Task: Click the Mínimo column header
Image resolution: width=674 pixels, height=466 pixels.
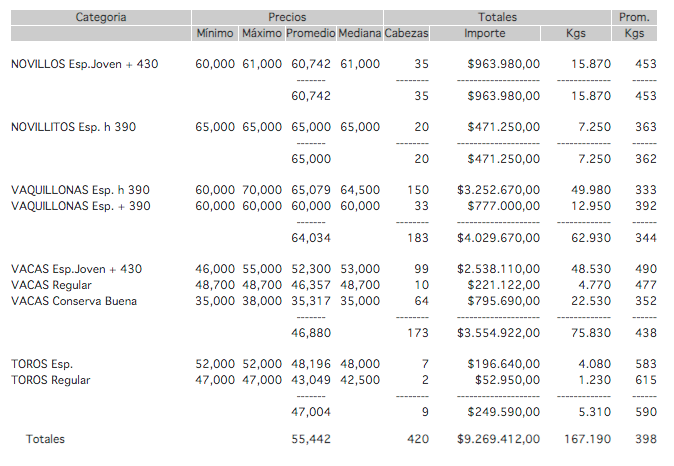Action: click(x=215, y=33)
